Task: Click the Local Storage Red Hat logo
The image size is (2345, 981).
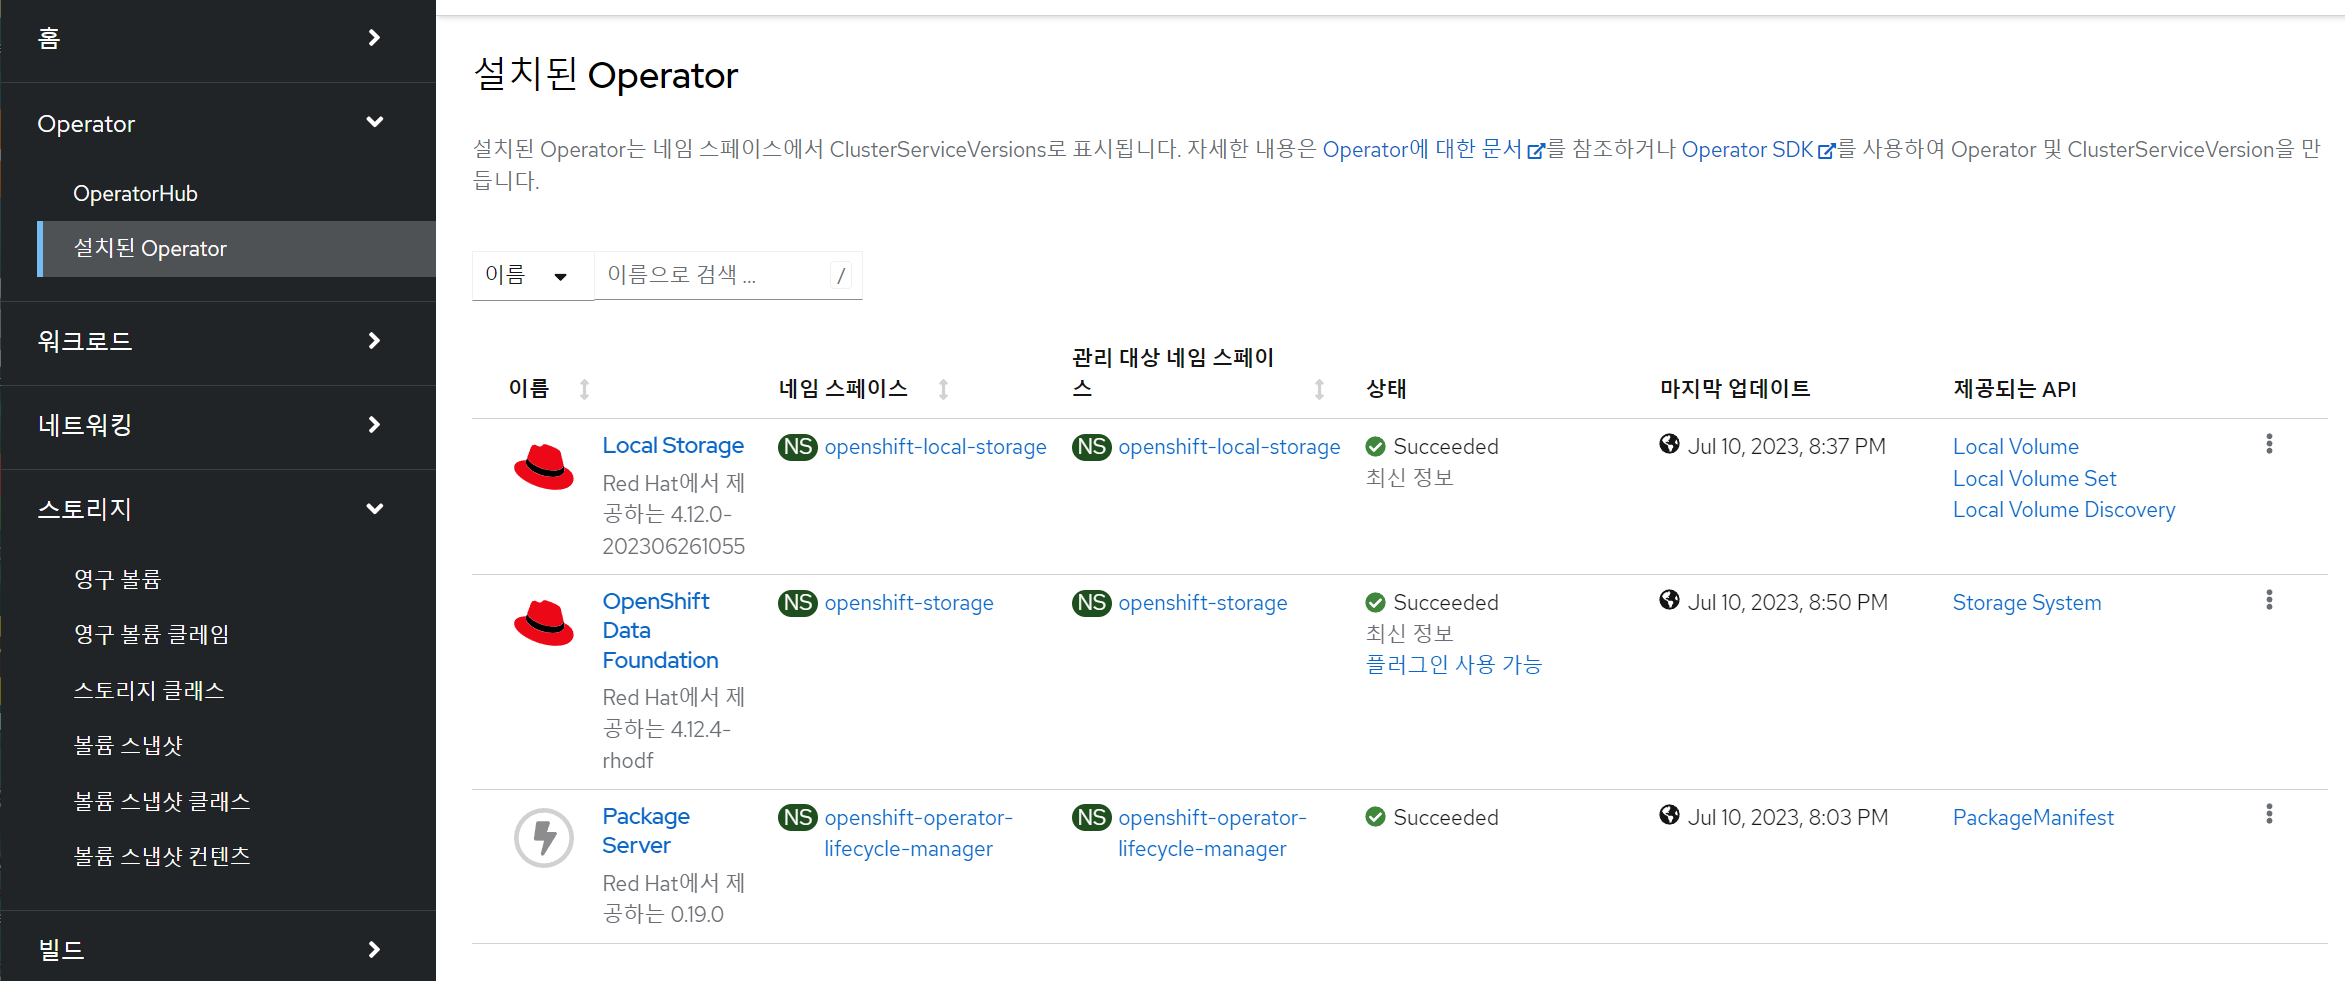Action: click(544, 467)
